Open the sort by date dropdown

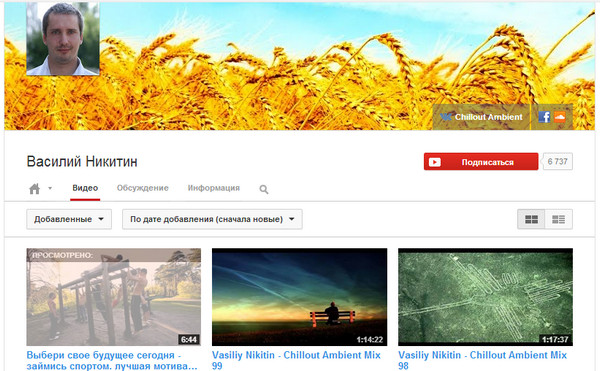coord(212,219)
